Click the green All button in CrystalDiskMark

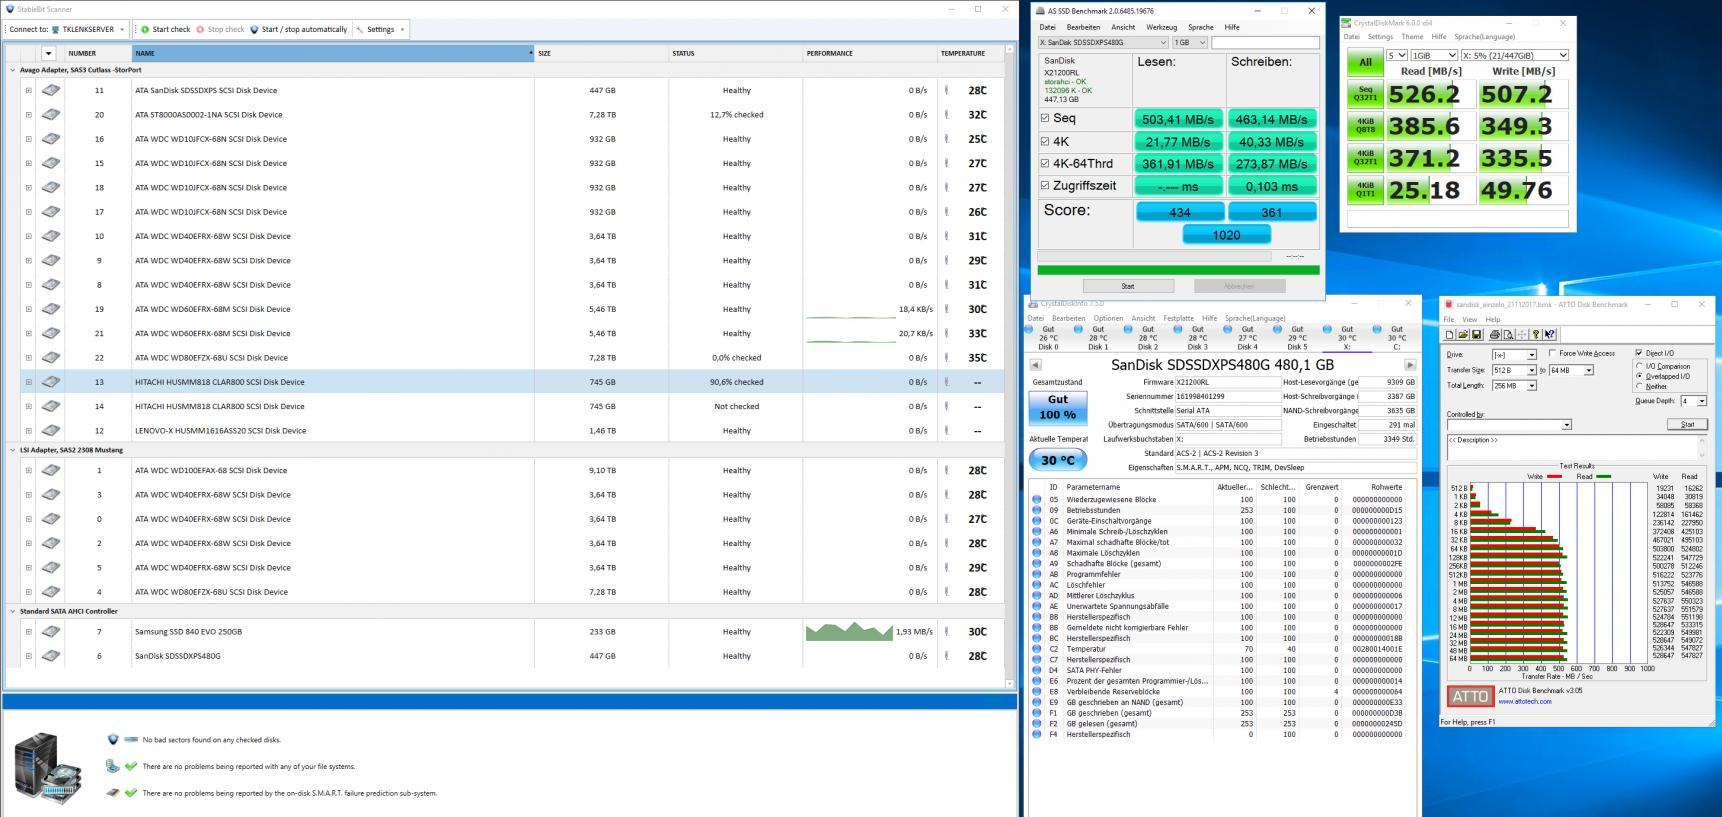pyautogui.click(x=1365, y=62)
